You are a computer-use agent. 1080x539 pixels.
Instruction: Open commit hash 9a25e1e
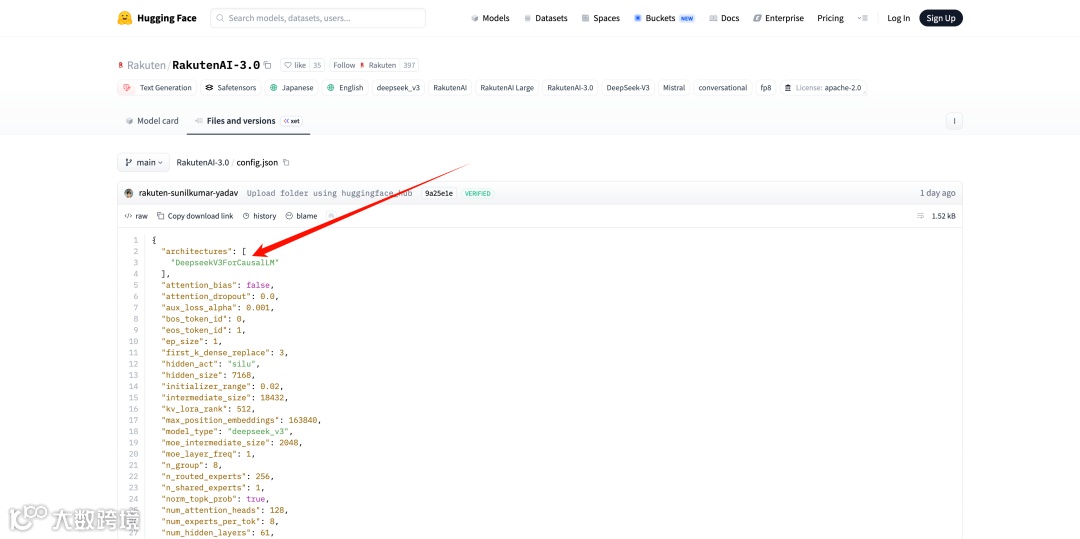coord(439,193)
